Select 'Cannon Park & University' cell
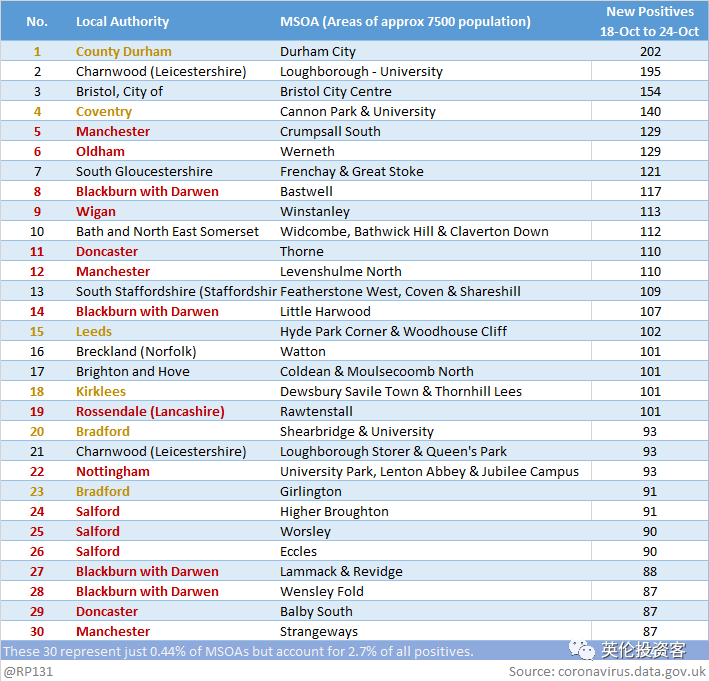 [357, 111]
